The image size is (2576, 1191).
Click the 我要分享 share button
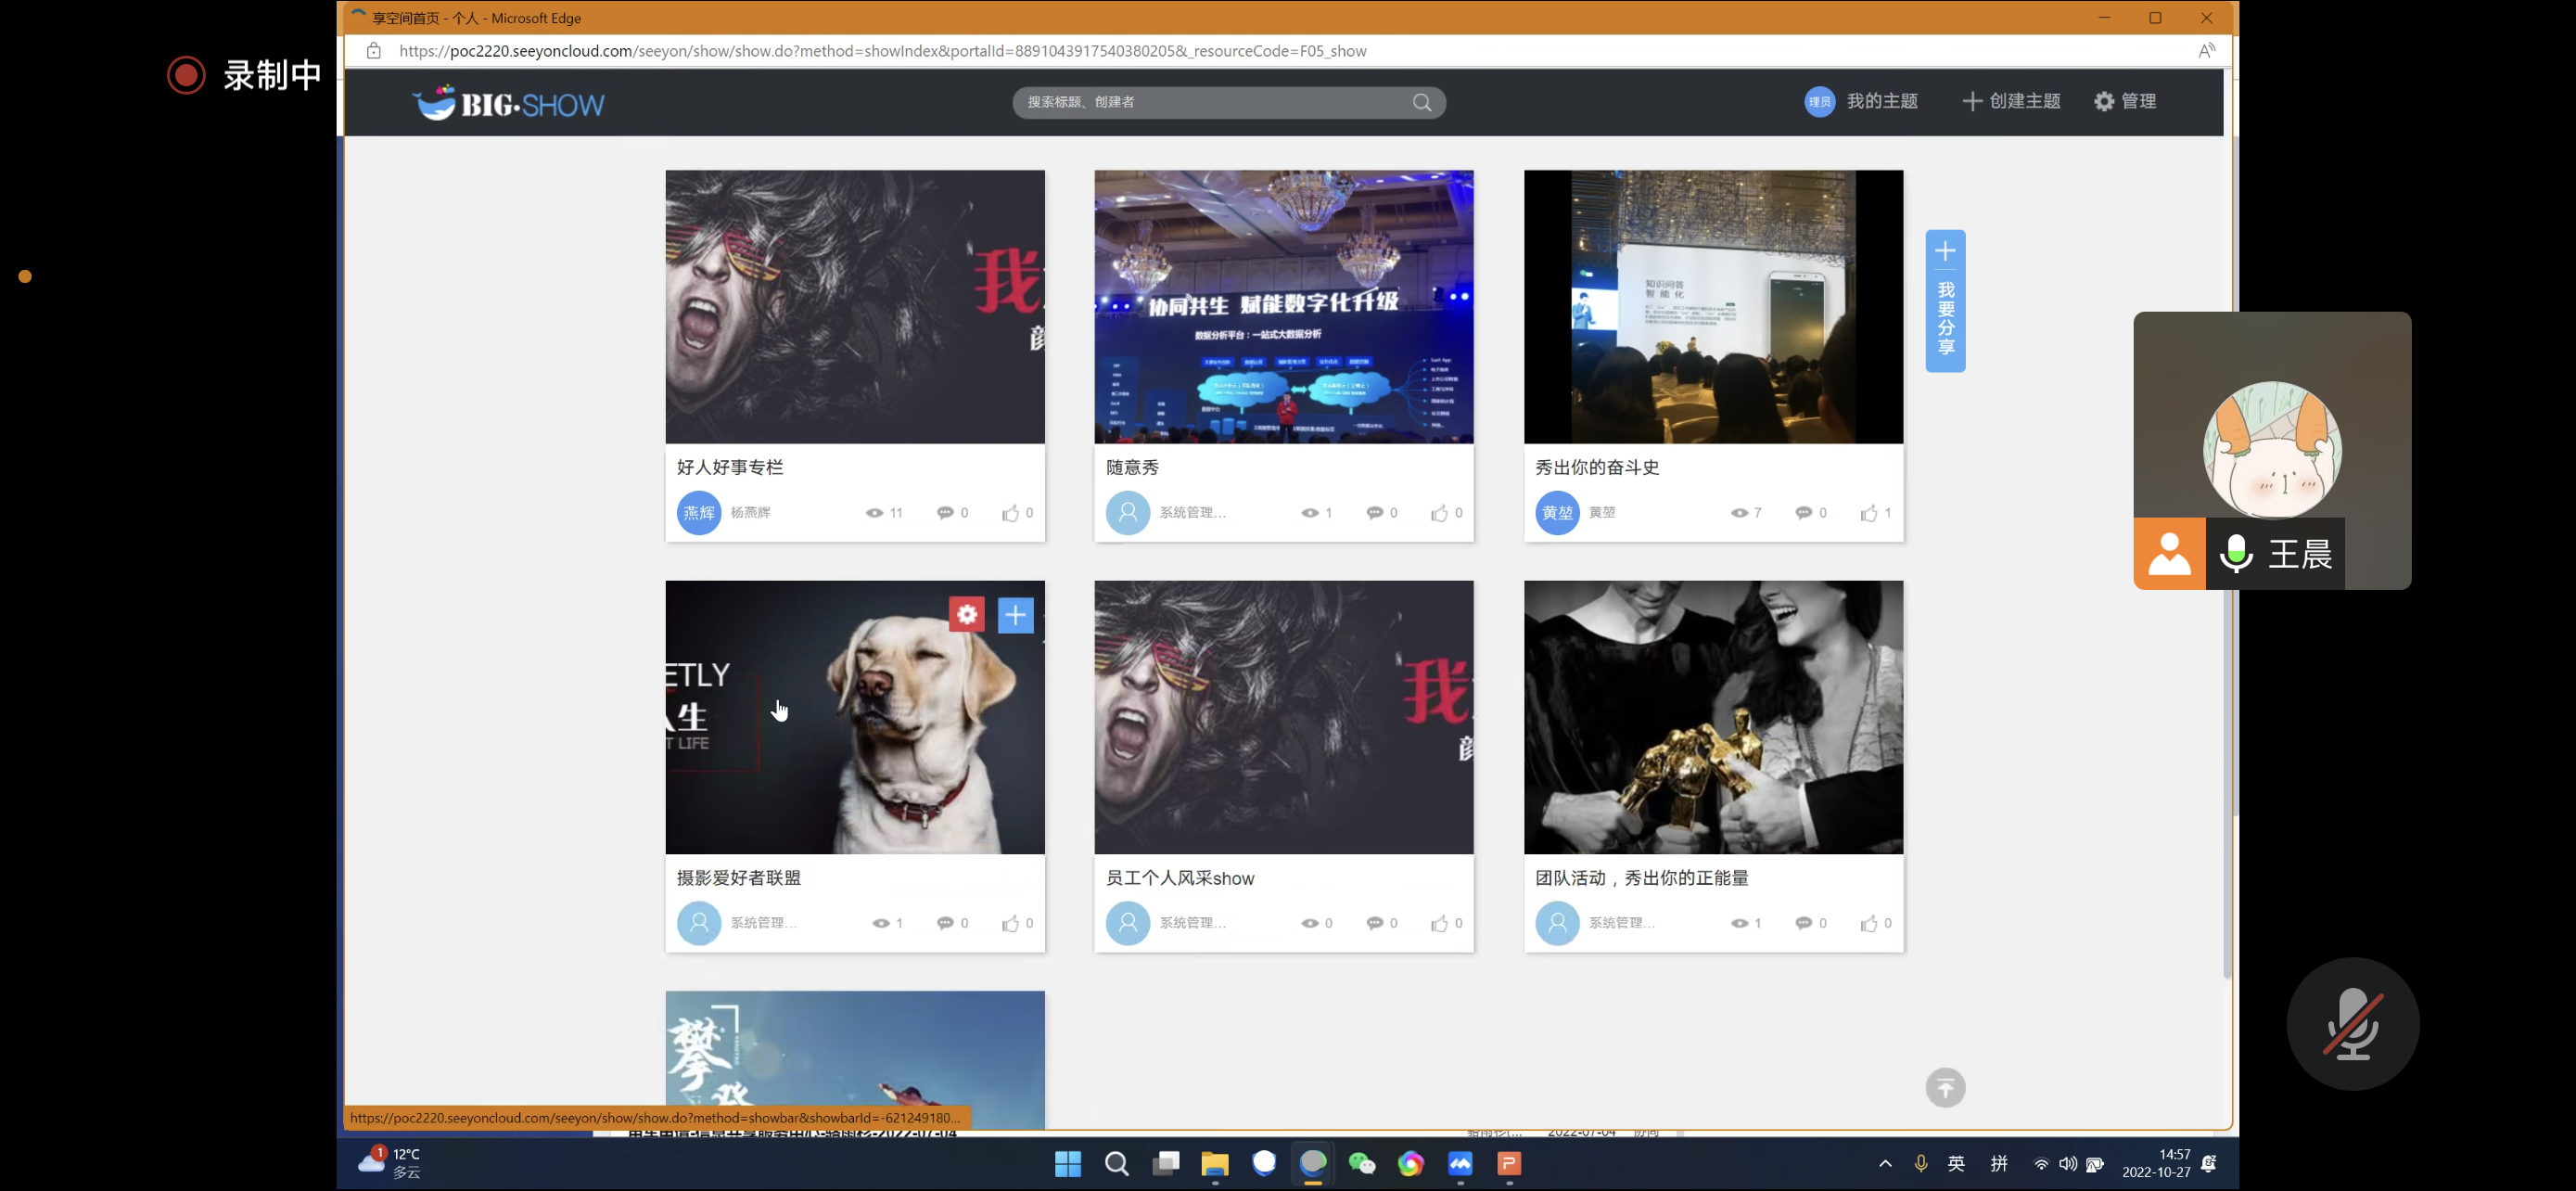pyautogui.click(x=1945, y=301)
